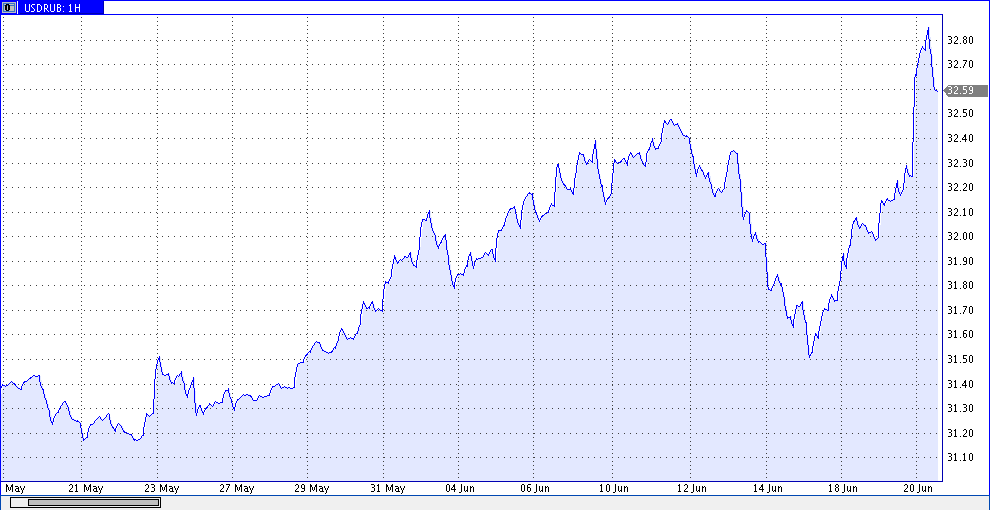990x510 pixels.
Task: Click the 31.40 price axis label
Action: coord(960,384)
